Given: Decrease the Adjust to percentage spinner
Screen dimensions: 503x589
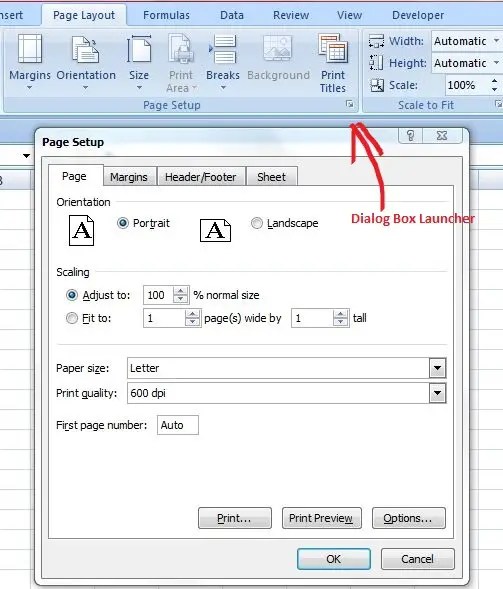Looking at the screenshot, I should pyautogui.click(x=181, y=299).
